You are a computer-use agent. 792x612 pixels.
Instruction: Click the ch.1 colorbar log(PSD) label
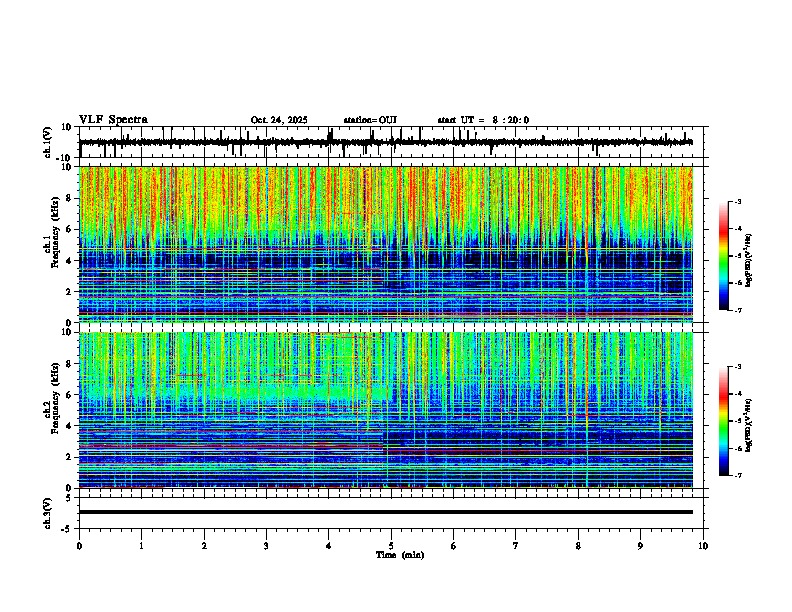(x=749, y=261)
